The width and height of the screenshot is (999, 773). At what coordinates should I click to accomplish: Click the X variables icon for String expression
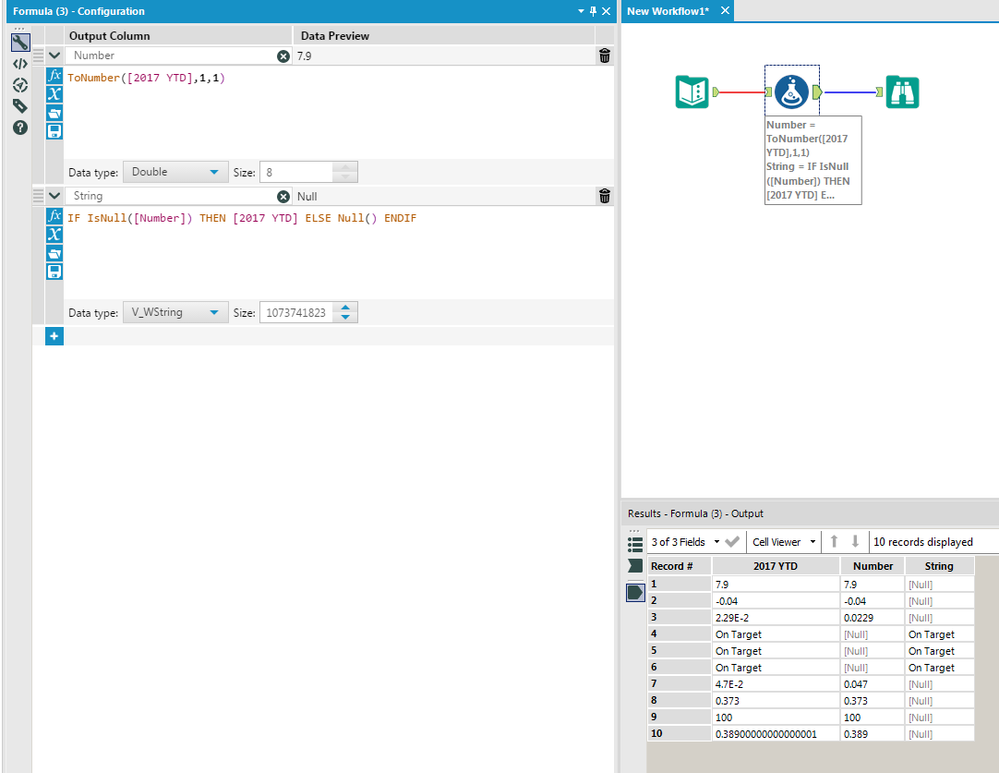pos(54,235)
